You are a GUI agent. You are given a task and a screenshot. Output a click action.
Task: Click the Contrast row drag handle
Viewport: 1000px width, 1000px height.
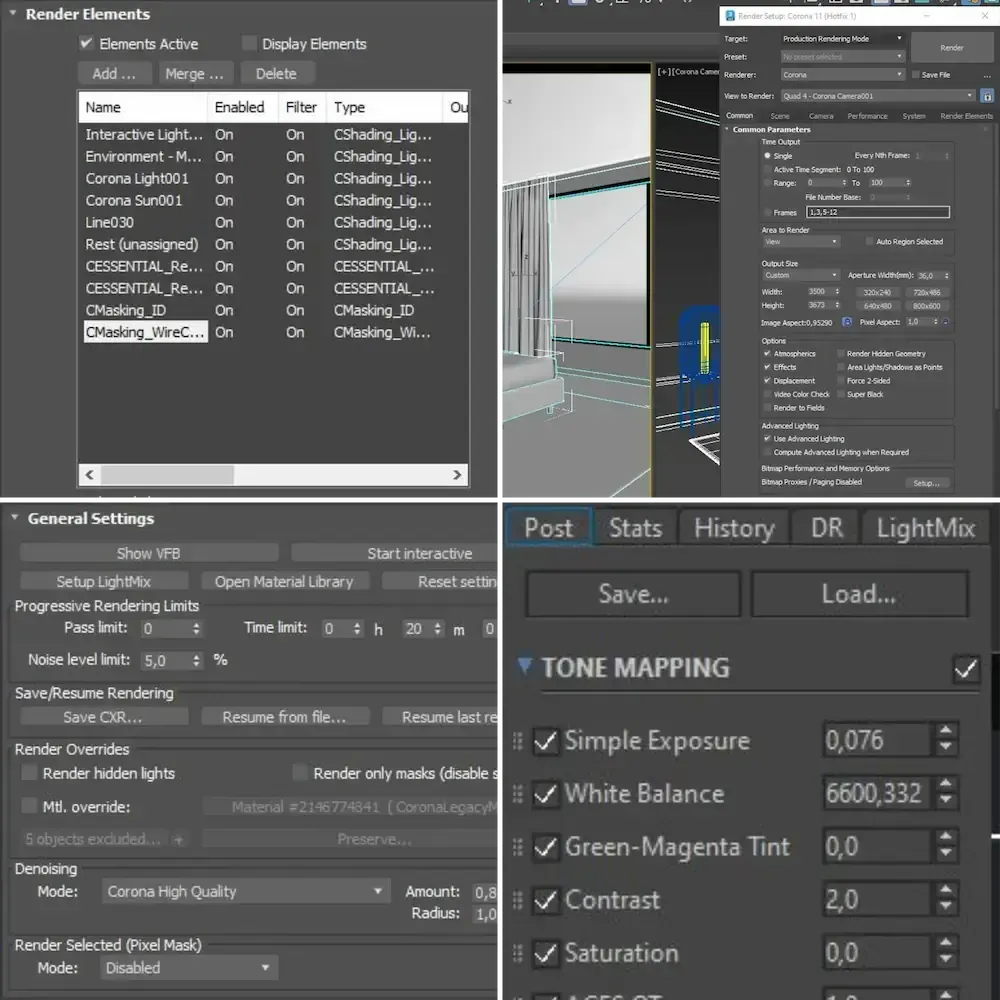[518, 900]
